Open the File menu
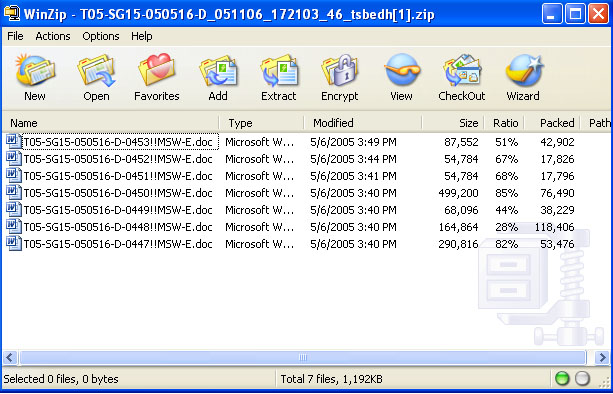The width and height of the screenshot is (613, 394). [15, 36]
